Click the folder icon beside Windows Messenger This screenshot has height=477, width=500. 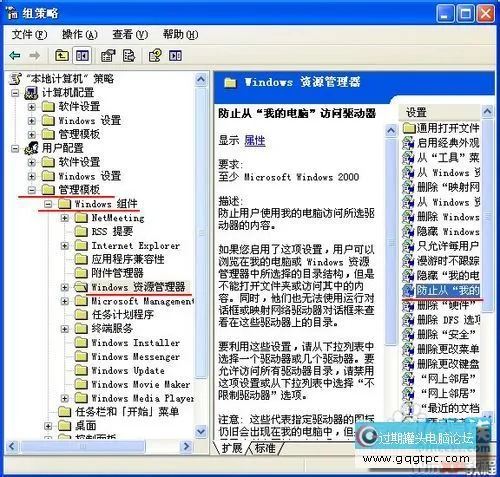[81, 356]
